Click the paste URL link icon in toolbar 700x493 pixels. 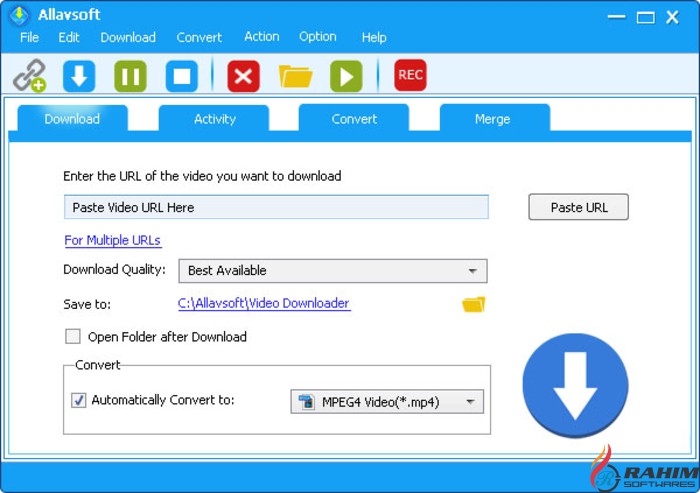click(x=29, y=76)
